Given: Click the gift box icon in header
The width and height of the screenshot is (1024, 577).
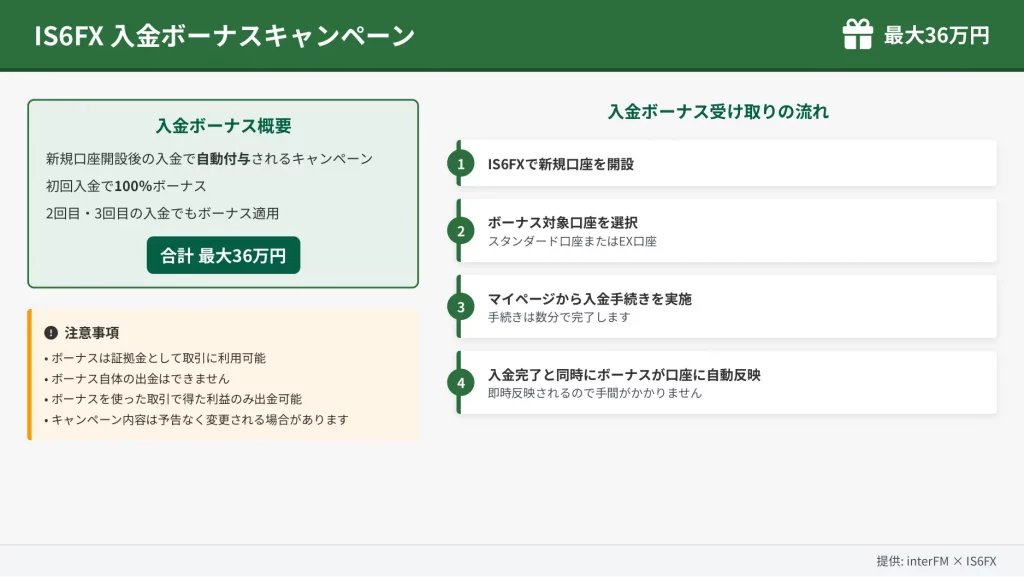Looking at the screenshot, I should (857, 35).
